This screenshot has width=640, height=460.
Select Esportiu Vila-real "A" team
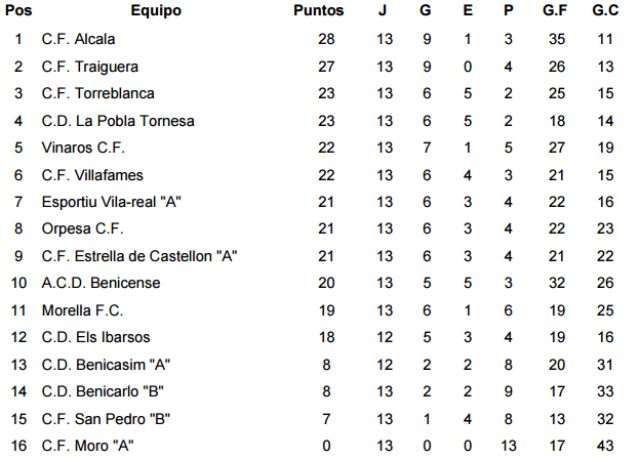tap(111, 202)
